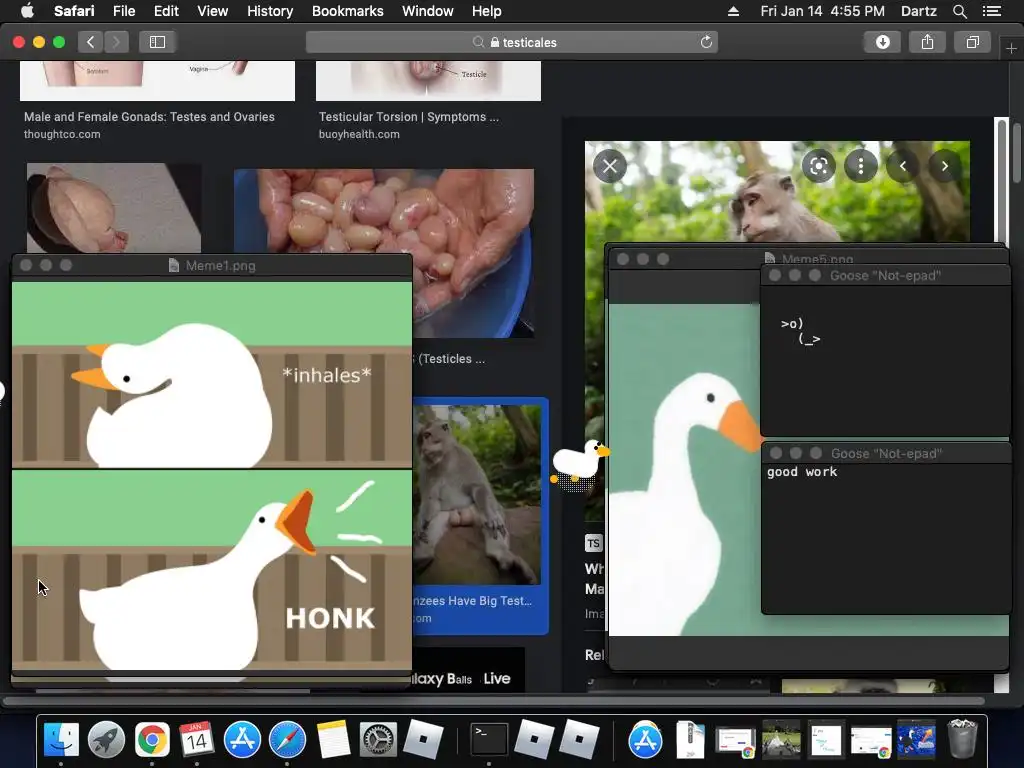The image size is (1024, 768).
Task: Open the Bookmarks menu
Action: click(347, 11)
